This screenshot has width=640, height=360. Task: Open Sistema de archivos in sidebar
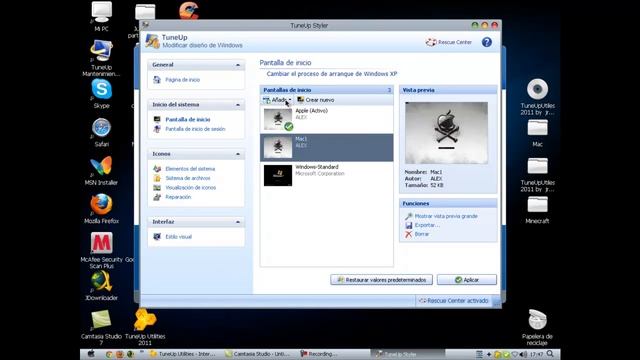coord(188,178)
